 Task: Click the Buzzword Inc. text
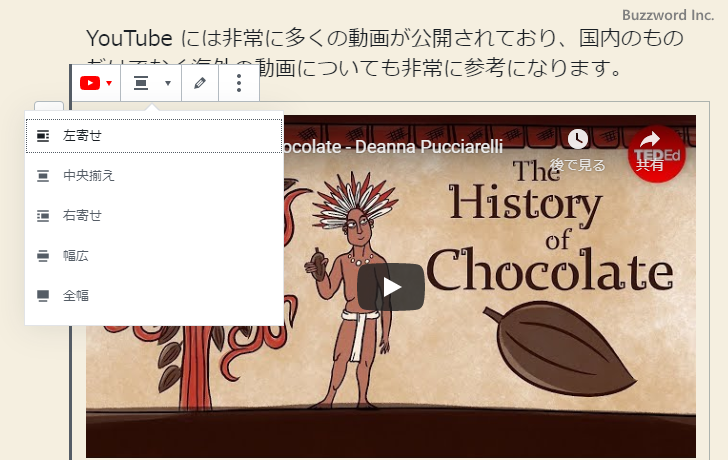pos(668,15)
